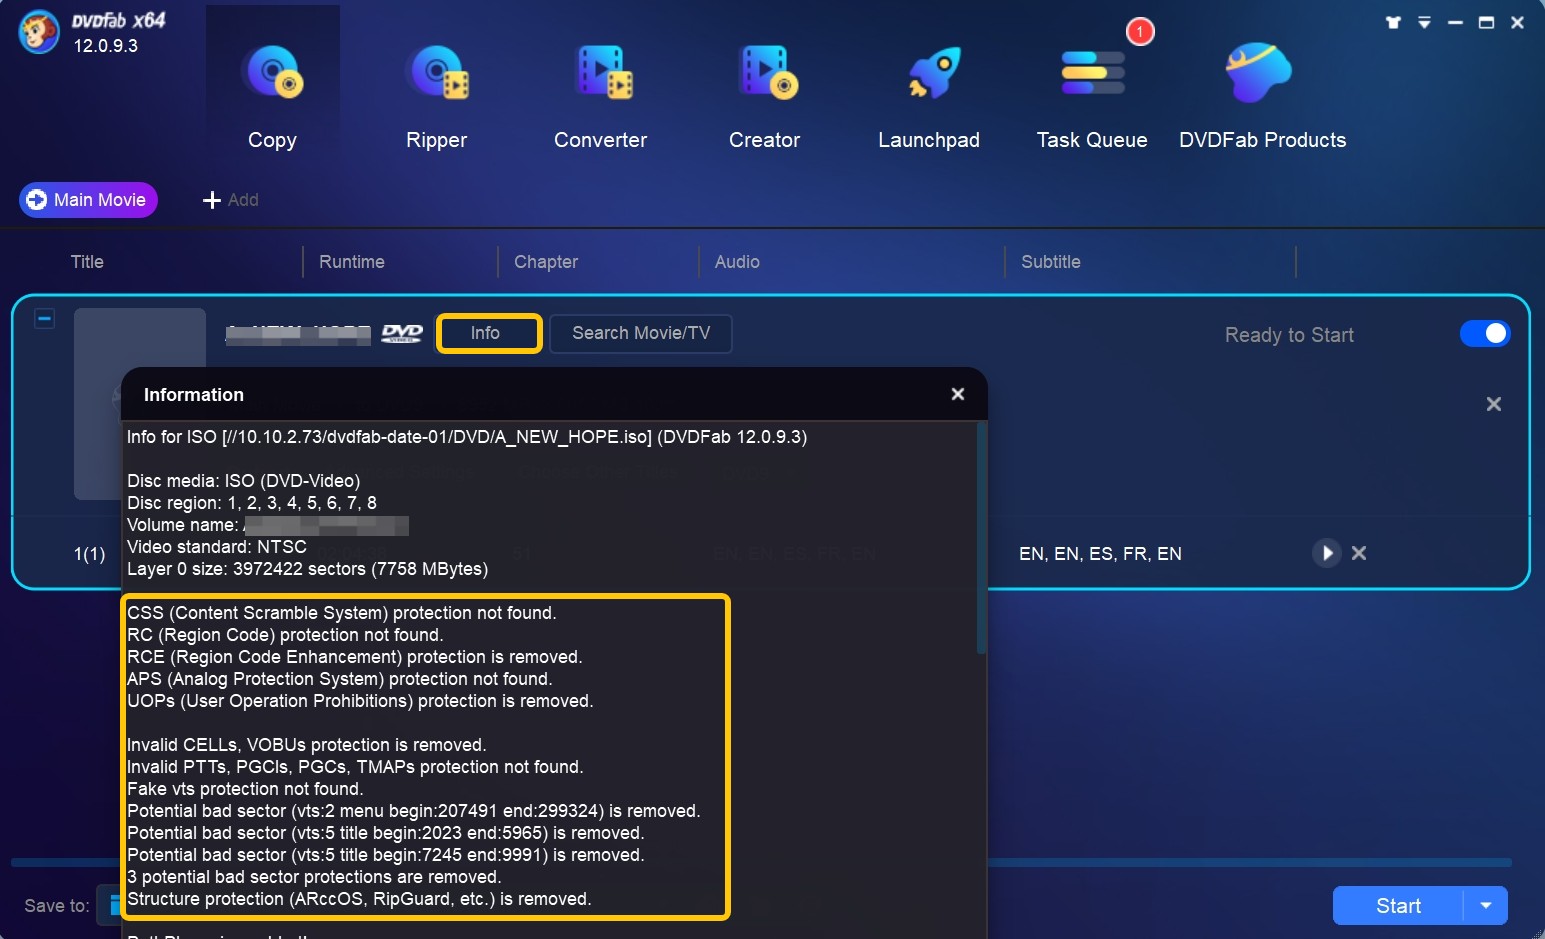Viewport: 1545px width, 939px height.
Task: Open the Creator module
Action: coord(764,97)
